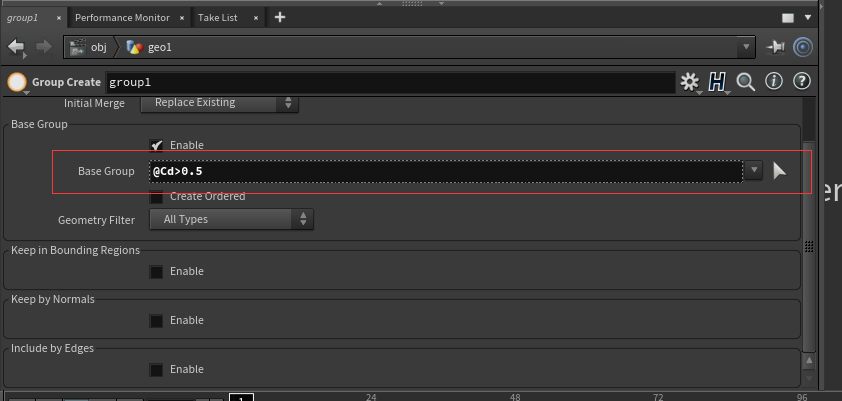Click the Include by Edges heading

pos(53,348)
